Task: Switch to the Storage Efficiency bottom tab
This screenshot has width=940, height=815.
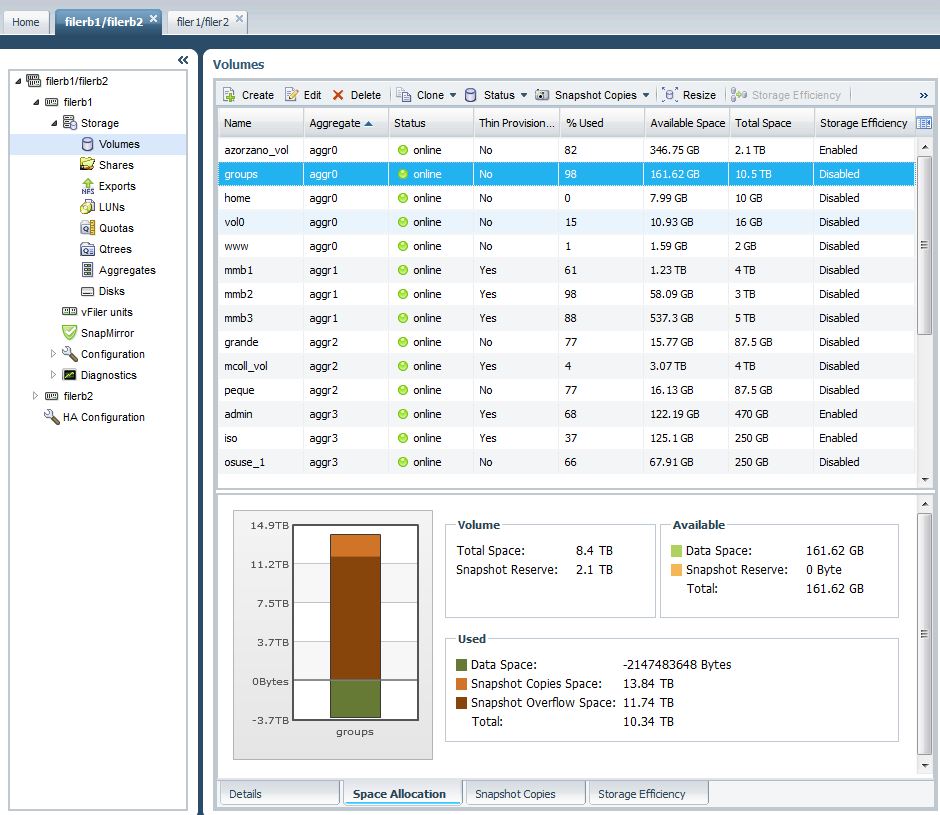Action: click(x=641, y=794)
